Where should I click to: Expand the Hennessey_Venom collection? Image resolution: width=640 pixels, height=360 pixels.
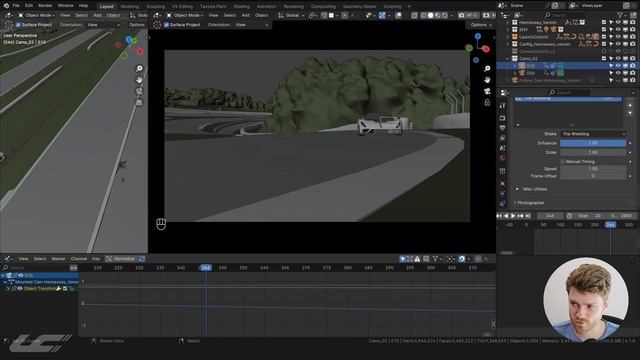508,22
